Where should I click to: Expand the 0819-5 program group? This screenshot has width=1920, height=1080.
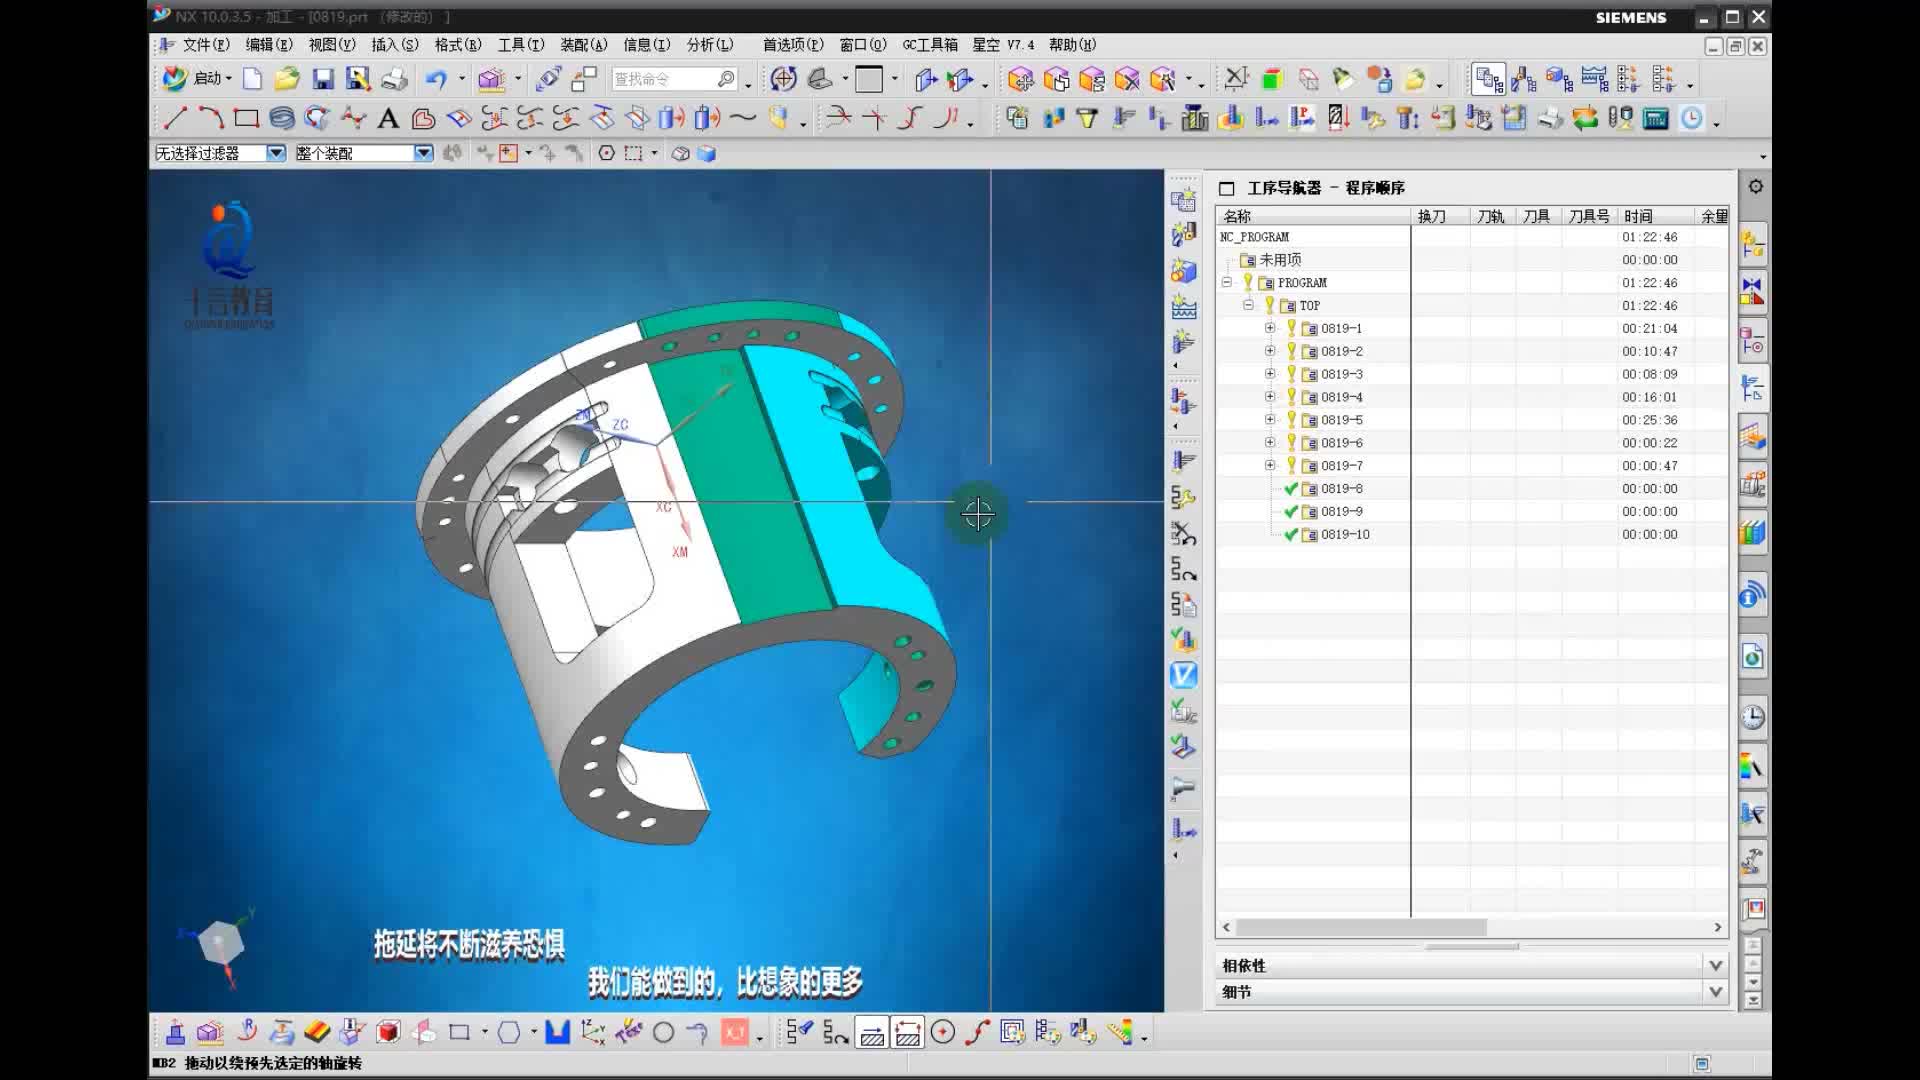pos(1269,420)
